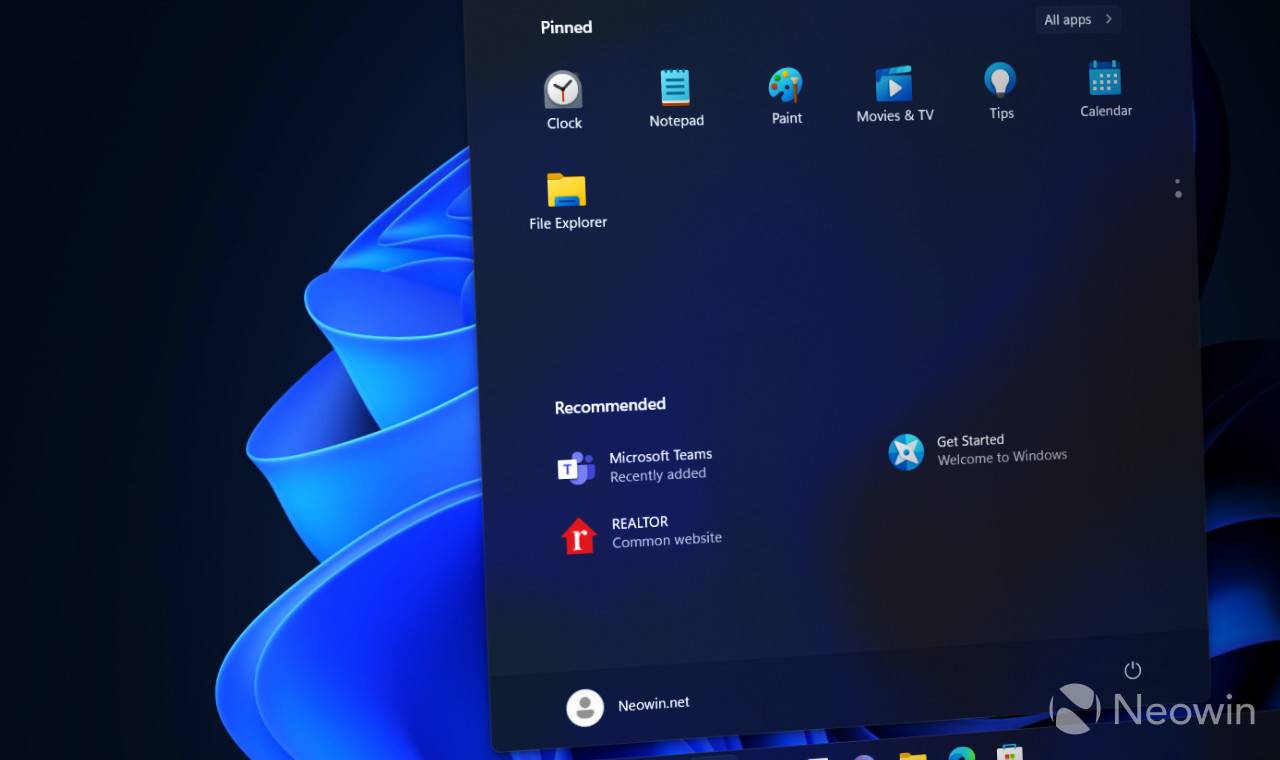Launch Microsoft Edge from the taskbar
Viewport: 1280px width, 760px height.
(x=962, y=755)
